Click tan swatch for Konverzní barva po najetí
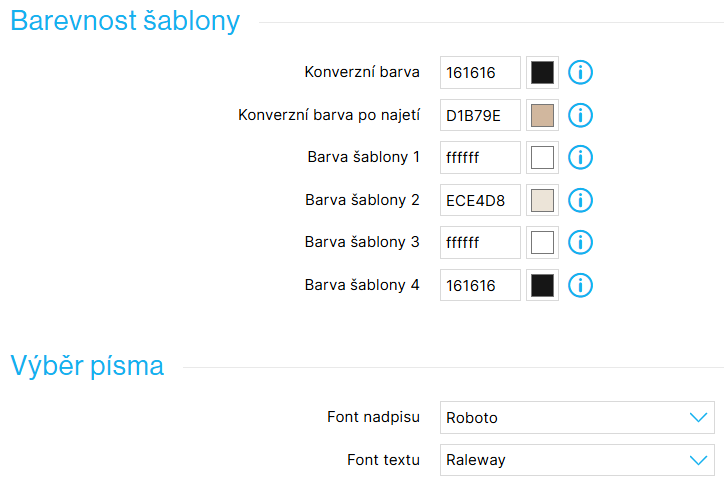The height and width of the screenshot is (484, 724). tap(542, 115)
